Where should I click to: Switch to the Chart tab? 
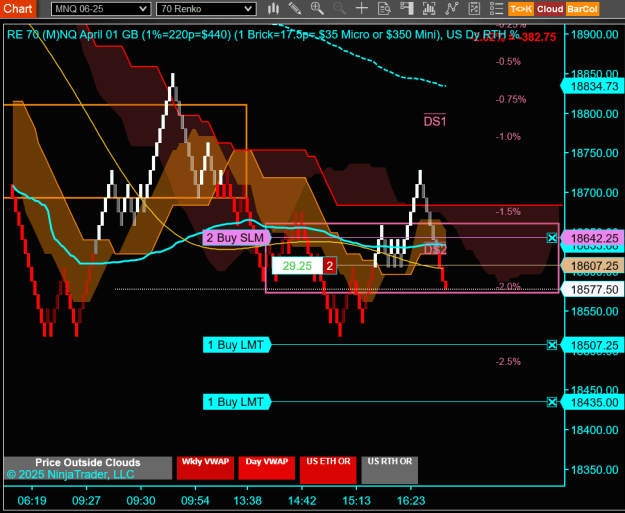[18, 8]
